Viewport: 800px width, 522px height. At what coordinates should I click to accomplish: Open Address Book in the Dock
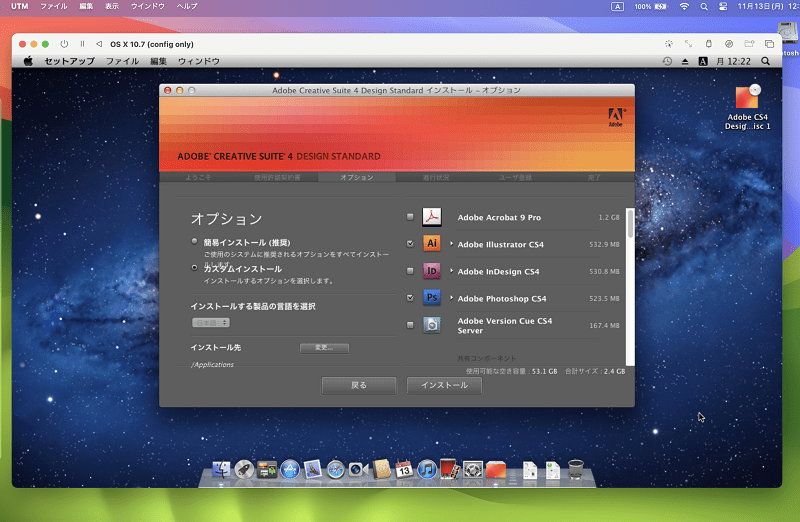pyautogui.click(x=381, y=469)
